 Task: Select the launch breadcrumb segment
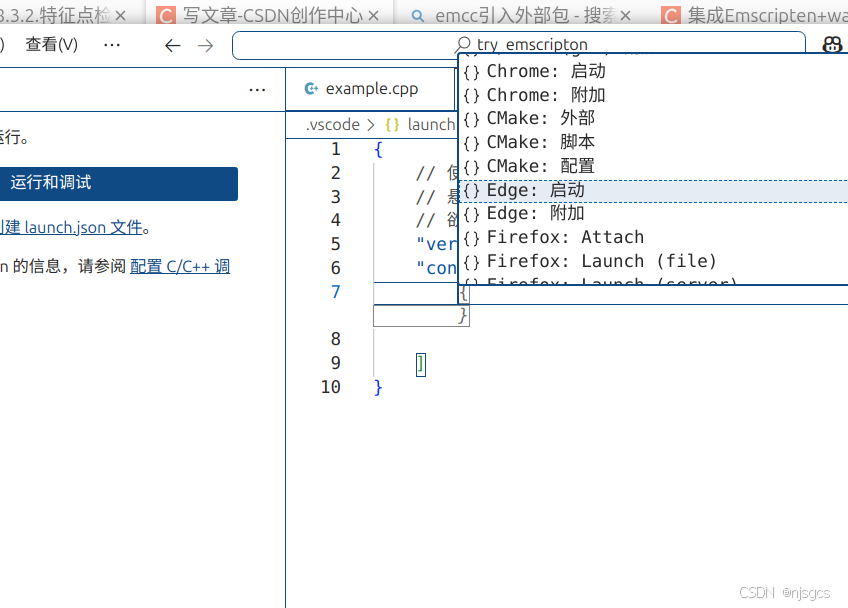pyautogui.click(x=431, y=125)
